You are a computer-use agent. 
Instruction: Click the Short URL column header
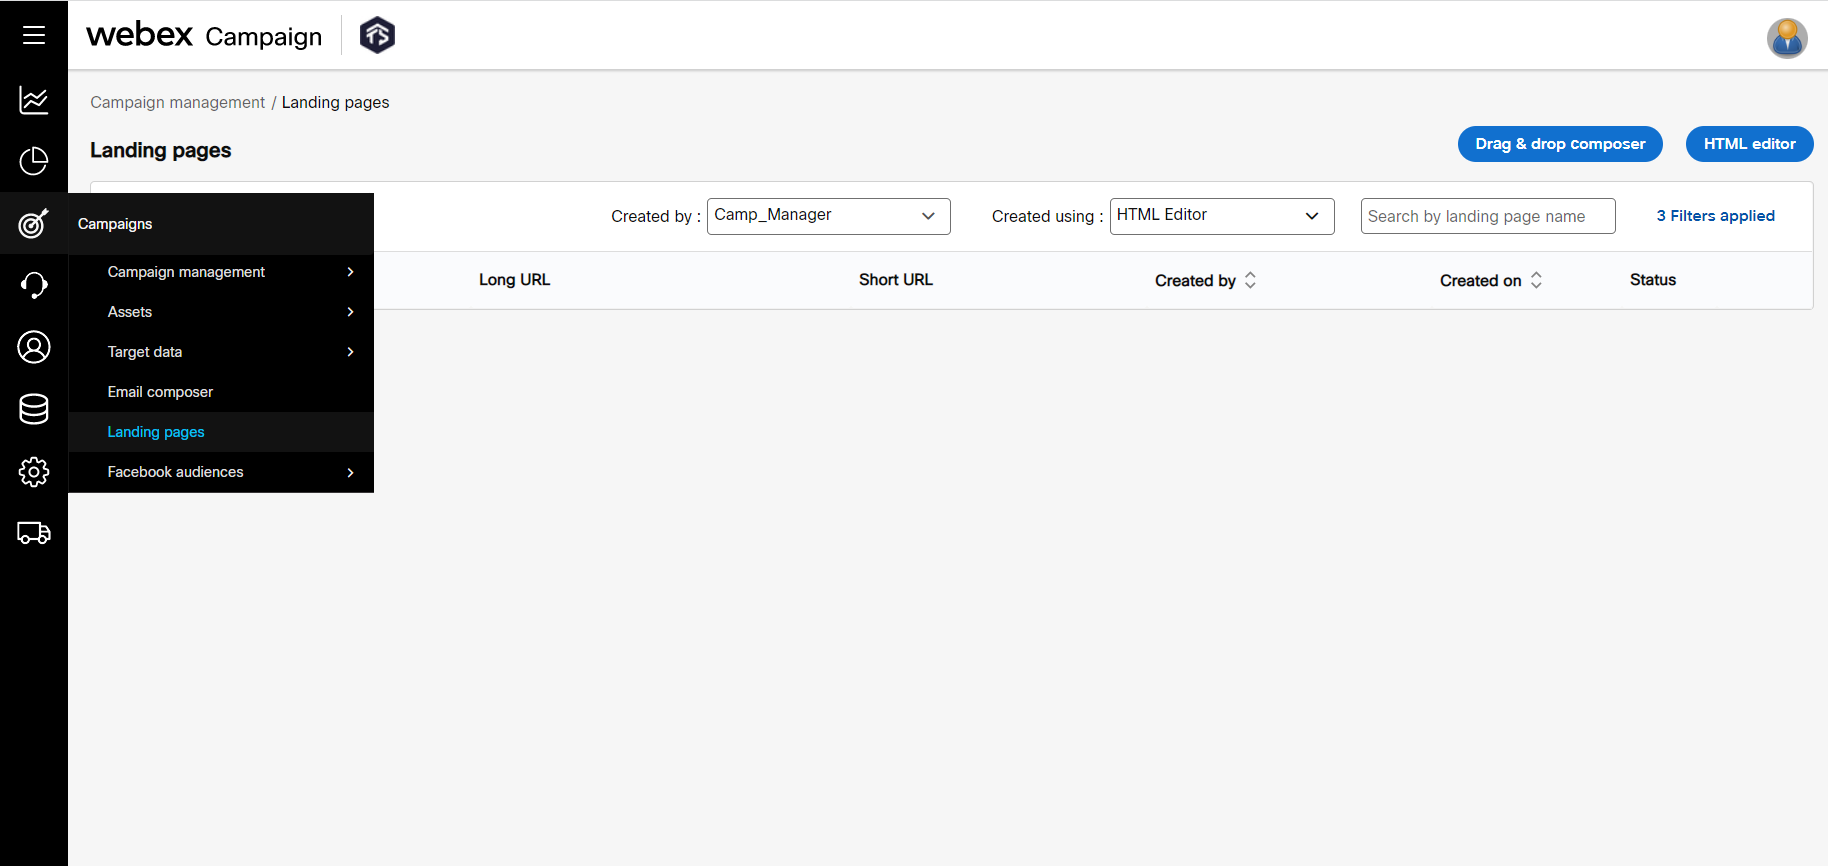(x=896, y=280)
